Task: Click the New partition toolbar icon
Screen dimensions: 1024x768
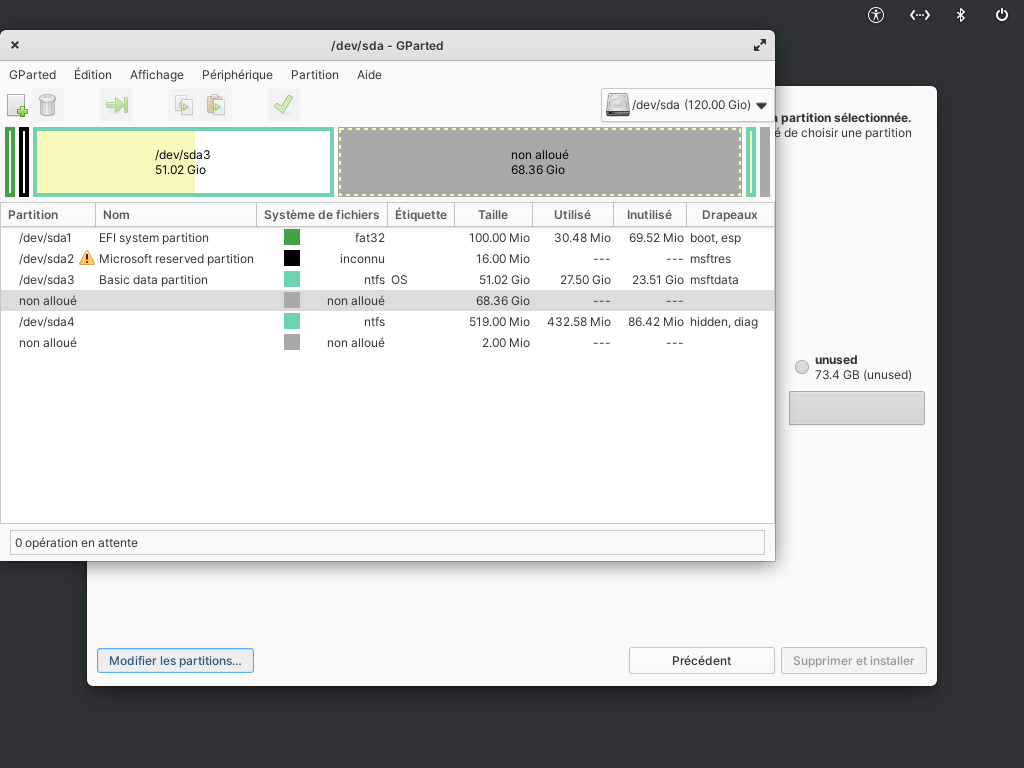Action: [x=17, y=105]
